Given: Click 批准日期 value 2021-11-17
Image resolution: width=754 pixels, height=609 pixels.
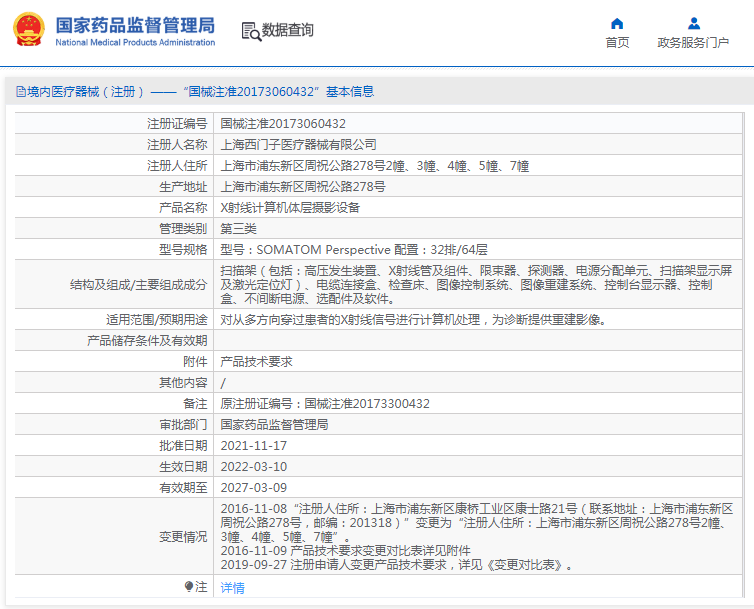Looking at the screenshot, I should (x=253, y=446).
